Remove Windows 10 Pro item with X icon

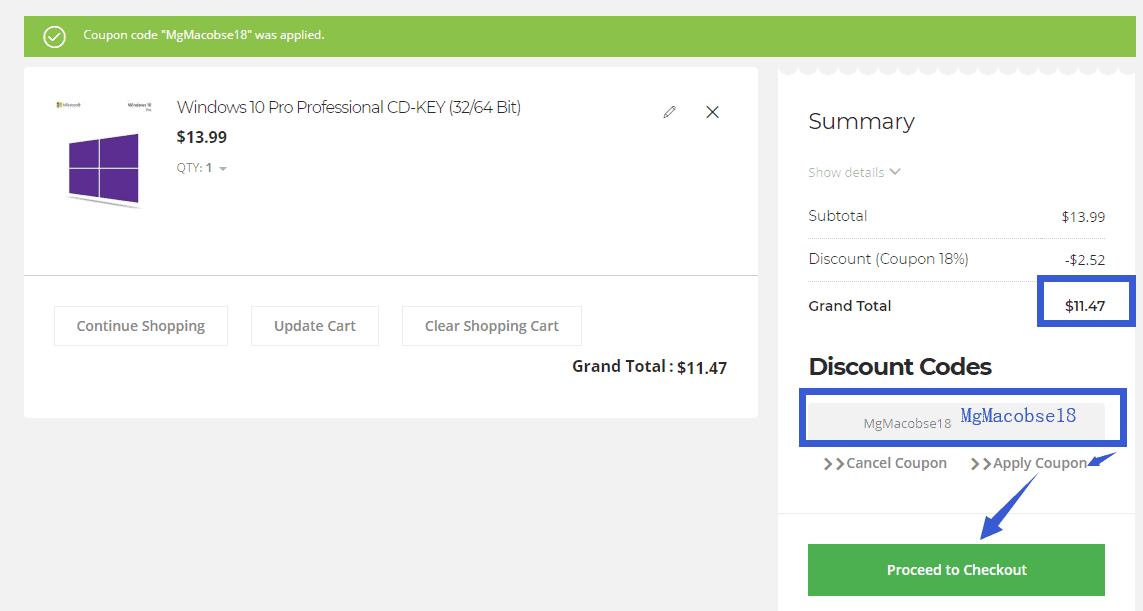(712, 112)
